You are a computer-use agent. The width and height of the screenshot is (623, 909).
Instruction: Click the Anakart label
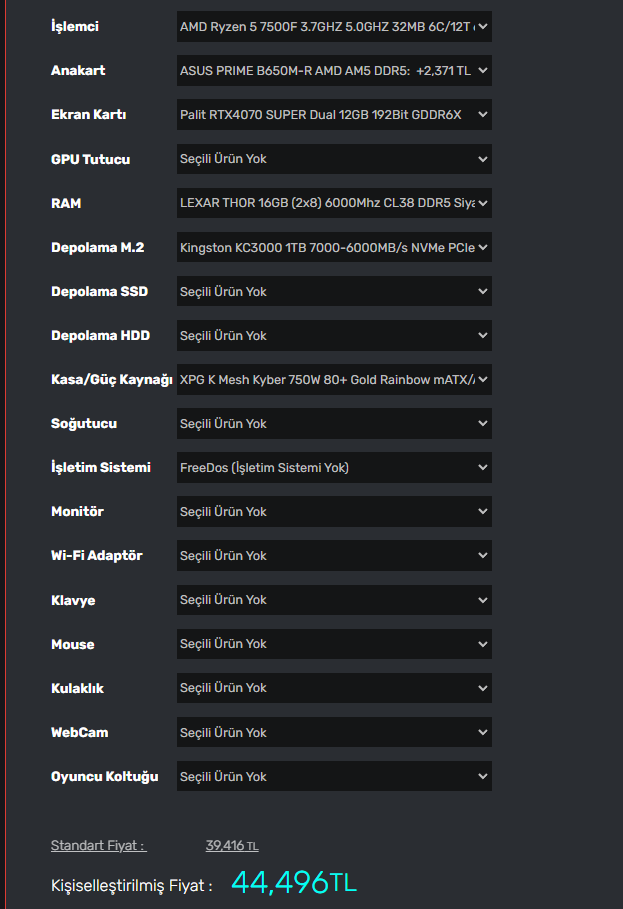point(78,71)
